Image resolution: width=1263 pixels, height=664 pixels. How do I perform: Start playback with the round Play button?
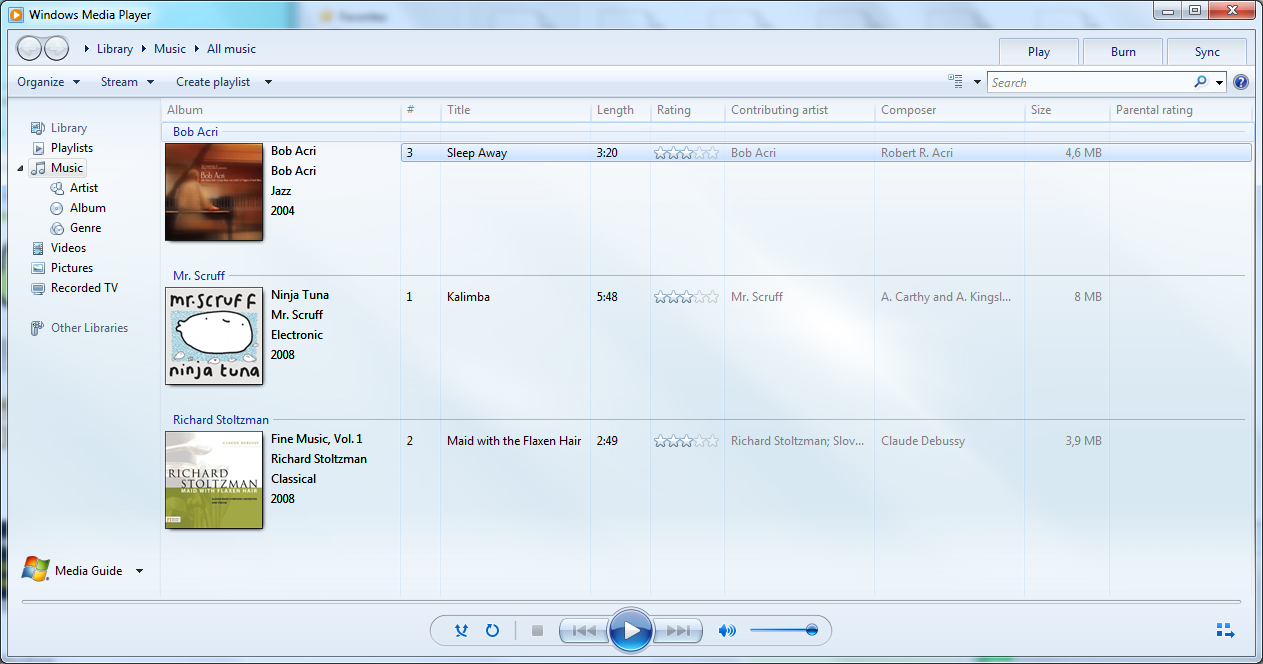tap(631, 631)
